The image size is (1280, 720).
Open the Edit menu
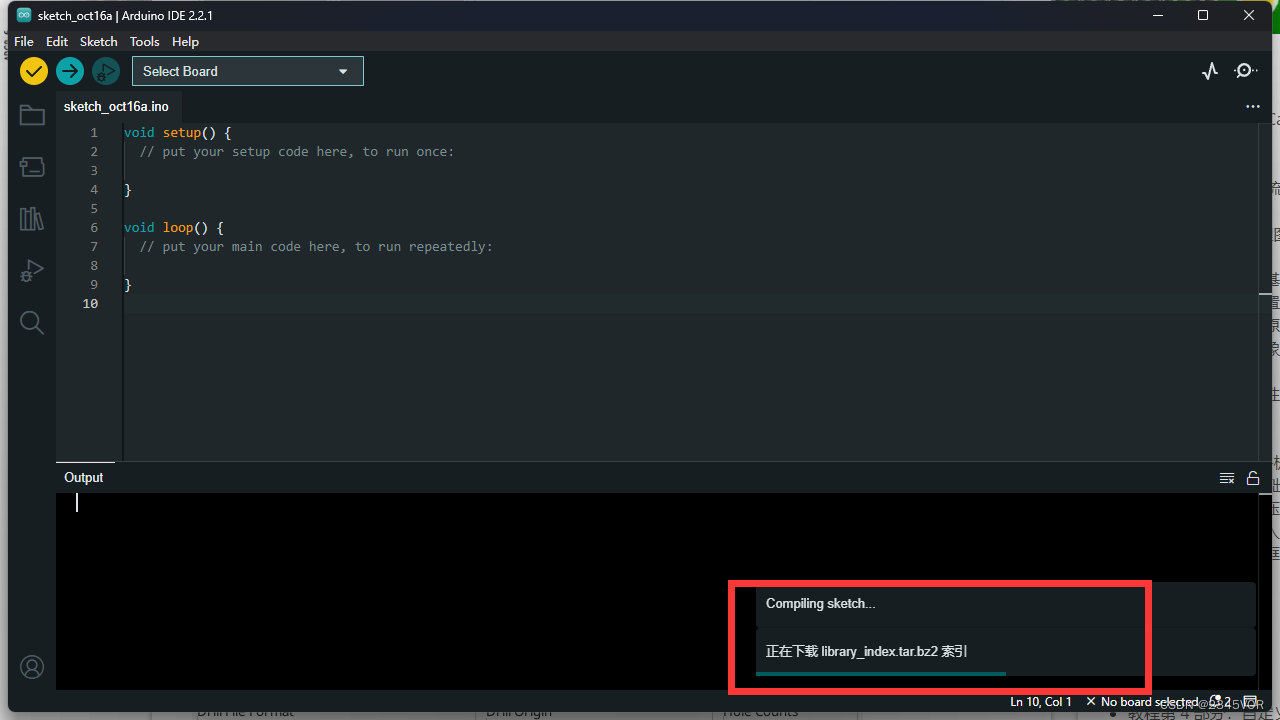[57, 42]
